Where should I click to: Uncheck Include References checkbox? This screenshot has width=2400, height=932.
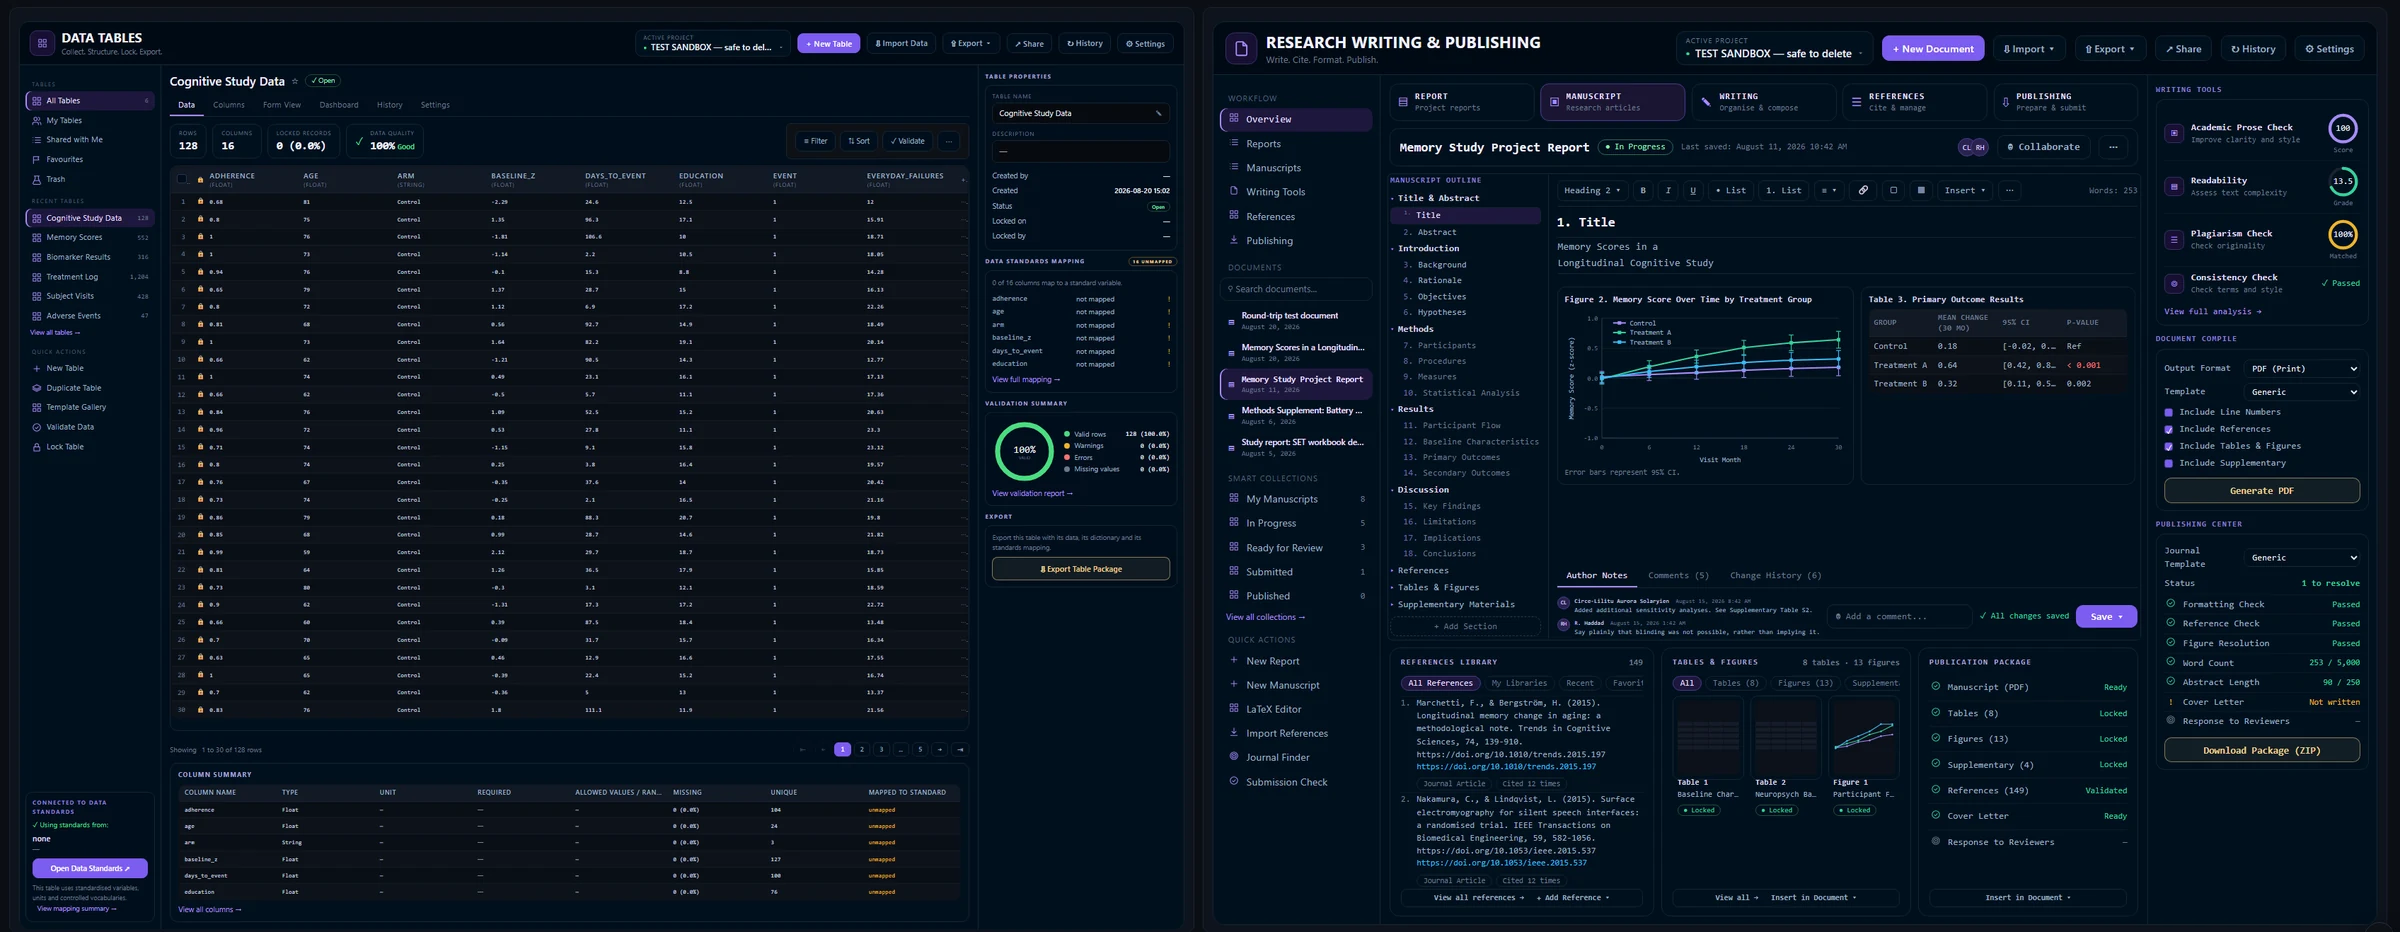2169,429
